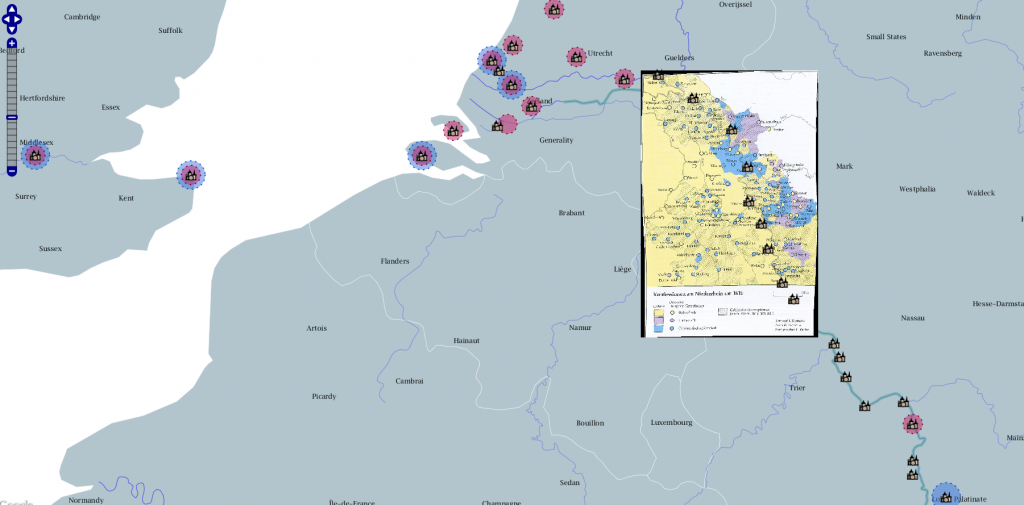Select the blue-haloed city marker on the Kent coast
This screenshot has height=505, width=1024.
[x=191, y=175]
